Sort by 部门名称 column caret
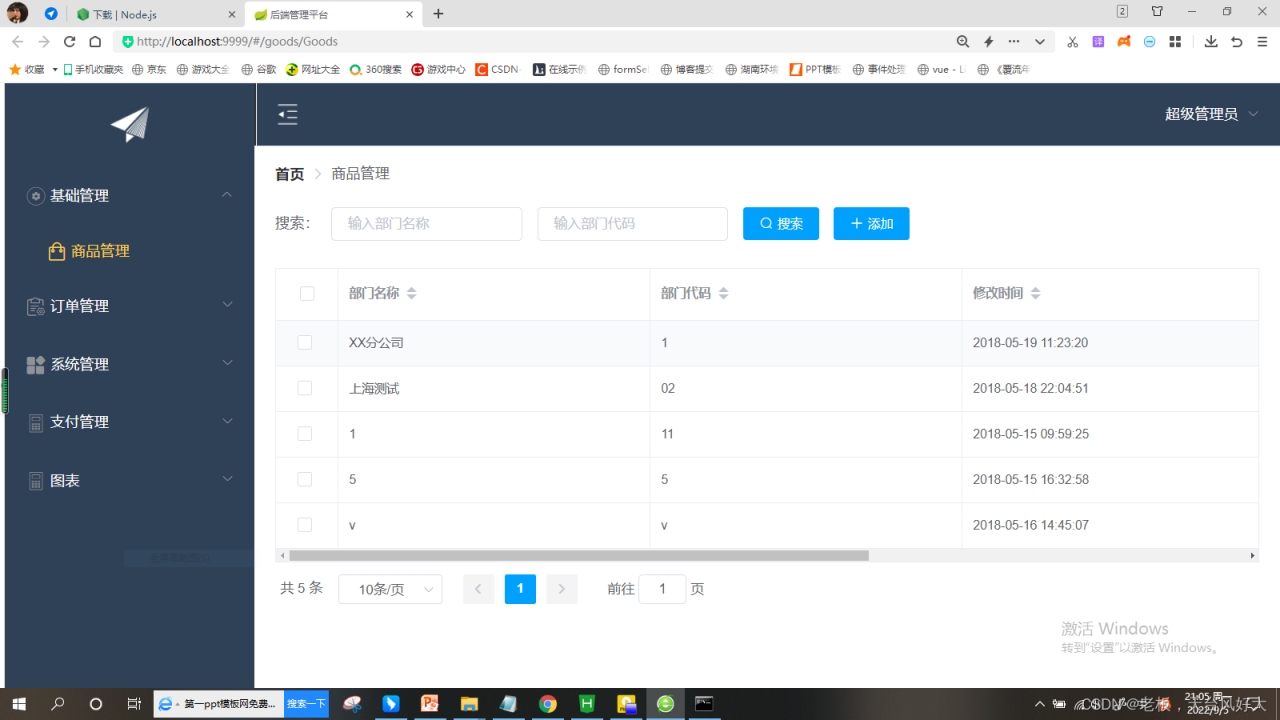The width and height of the screenshot is (1280, 720). pyautogui.click(x=411, y=294)
